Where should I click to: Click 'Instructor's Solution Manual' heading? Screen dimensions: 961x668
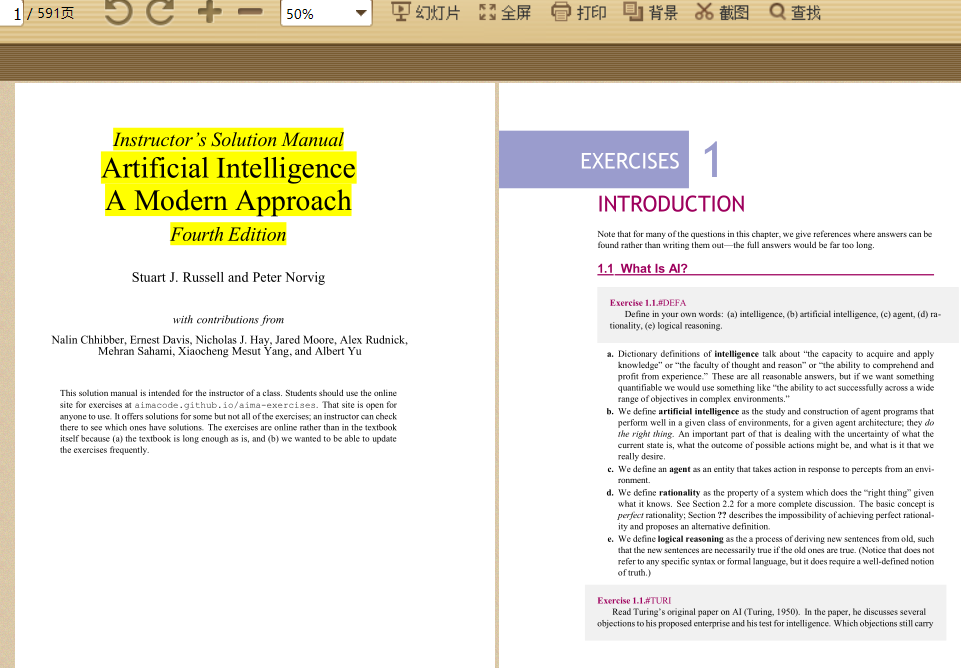[228, 140]
